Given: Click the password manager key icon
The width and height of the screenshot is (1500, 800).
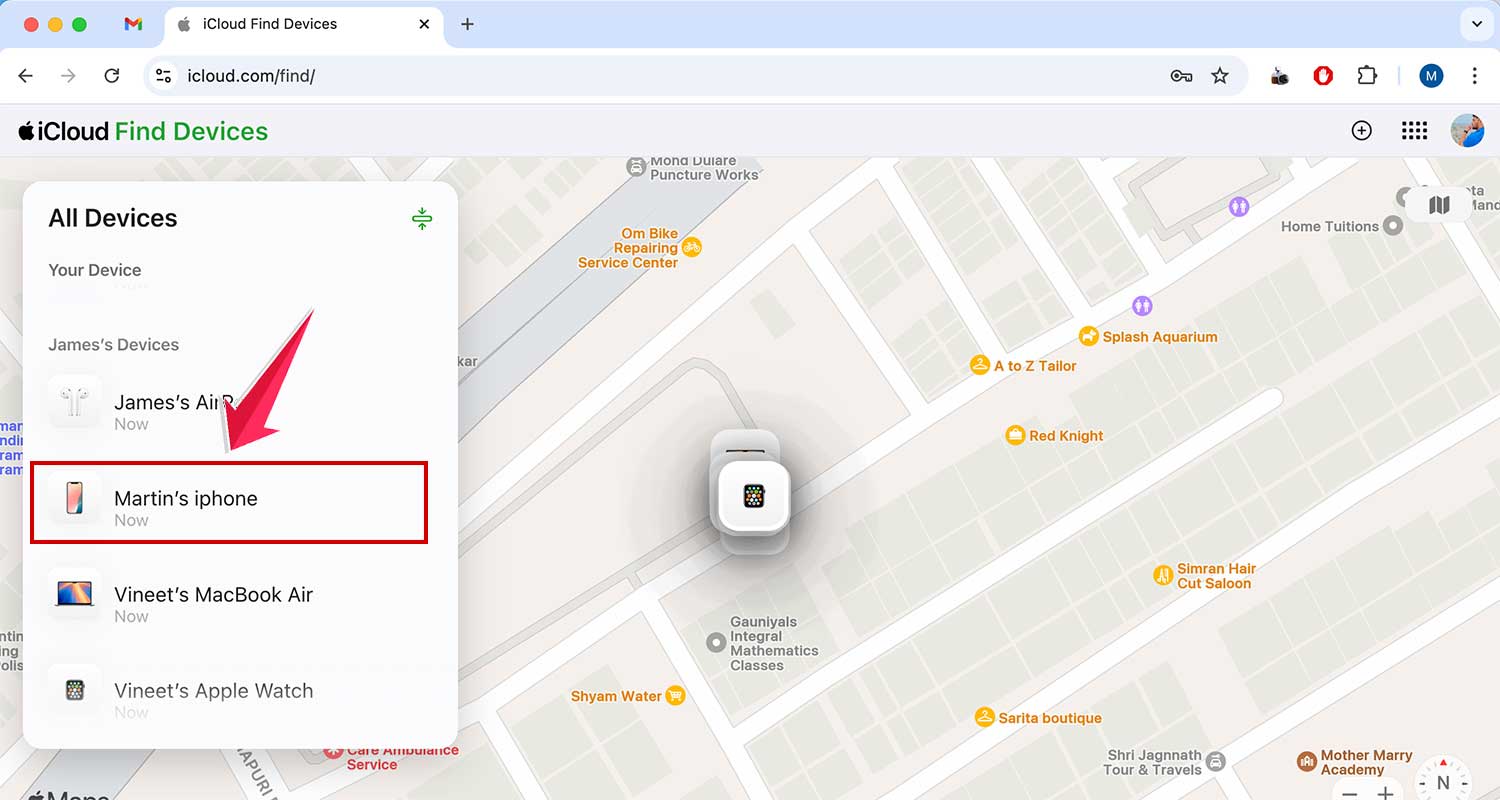Looking at the screenshot, I should (1181, 75).
